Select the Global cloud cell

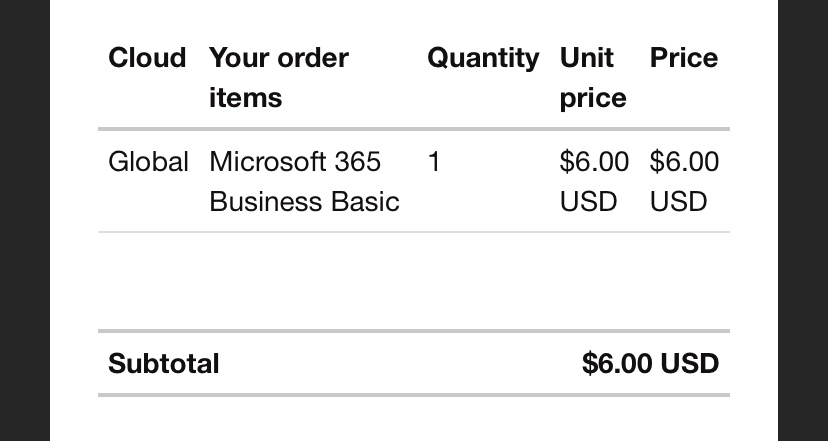pyautogui.click(x=148, y=162)
